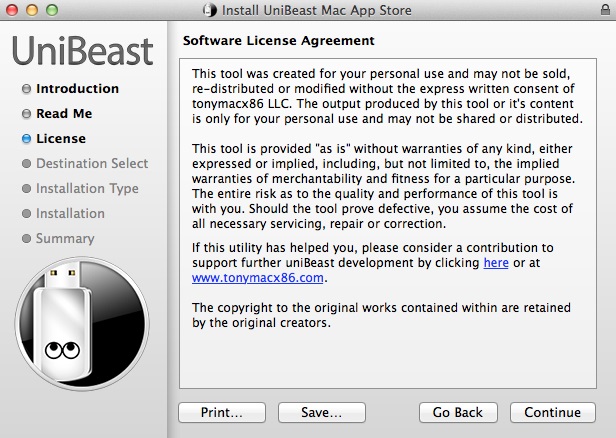Open the 'here' contribution link

(496, 262)
